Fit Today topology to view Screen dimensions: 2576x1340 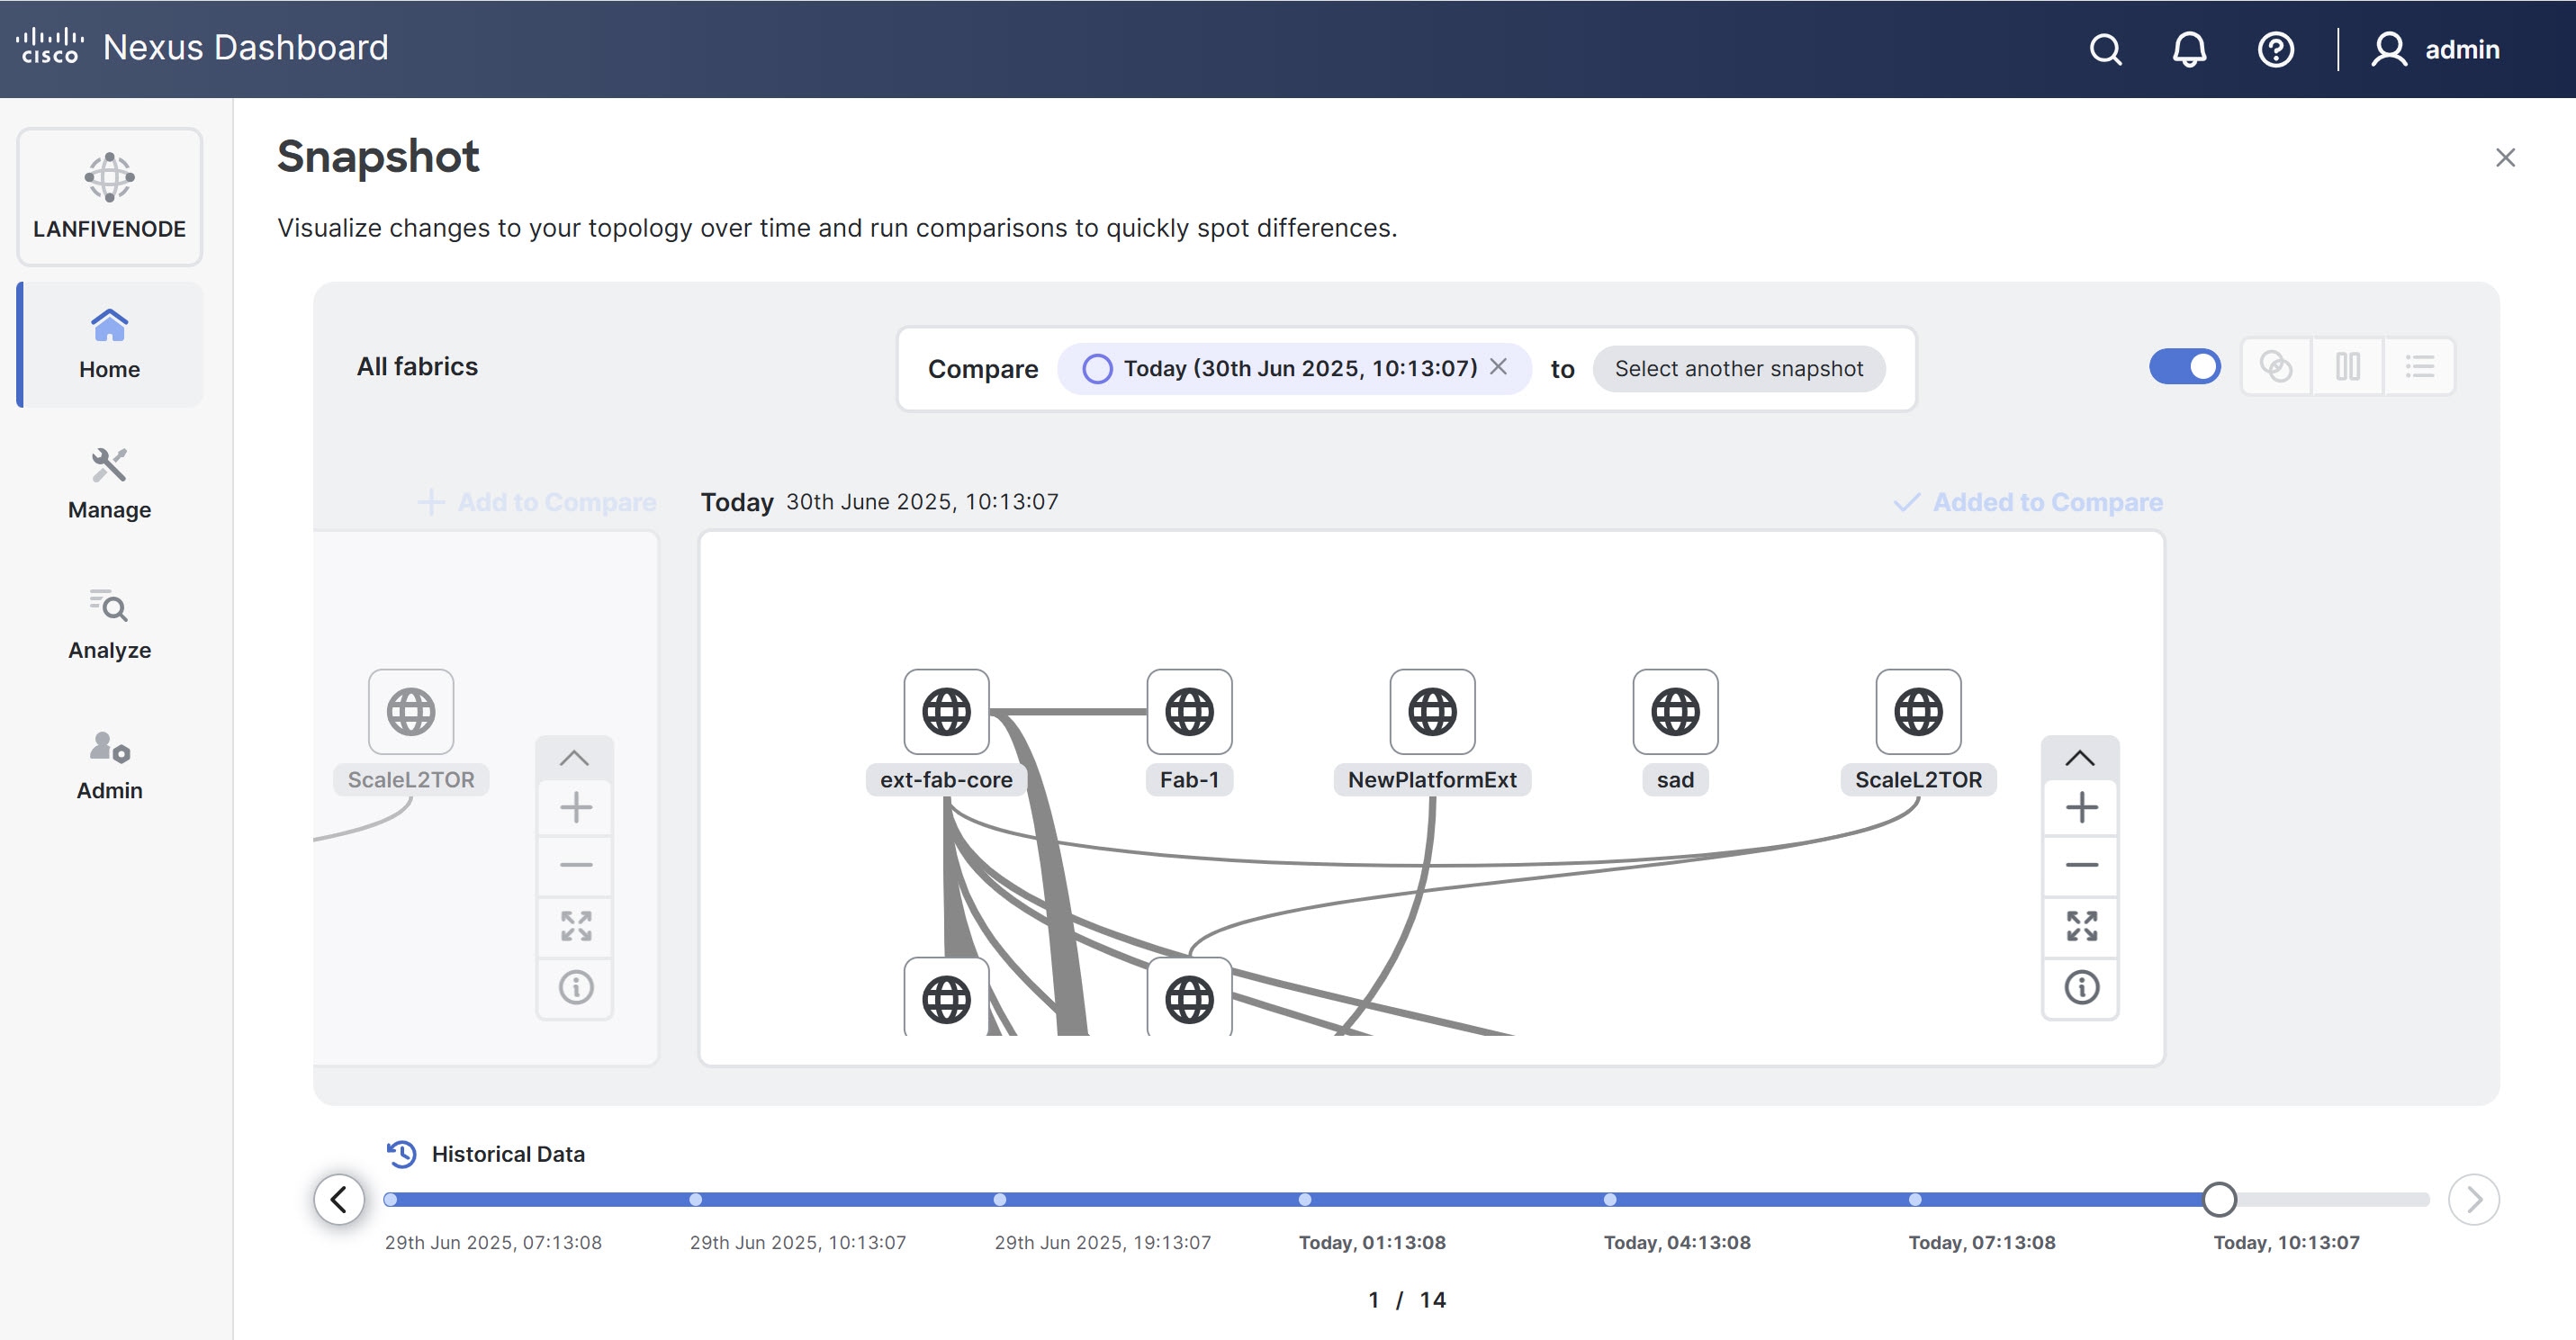click(2080, 926)
